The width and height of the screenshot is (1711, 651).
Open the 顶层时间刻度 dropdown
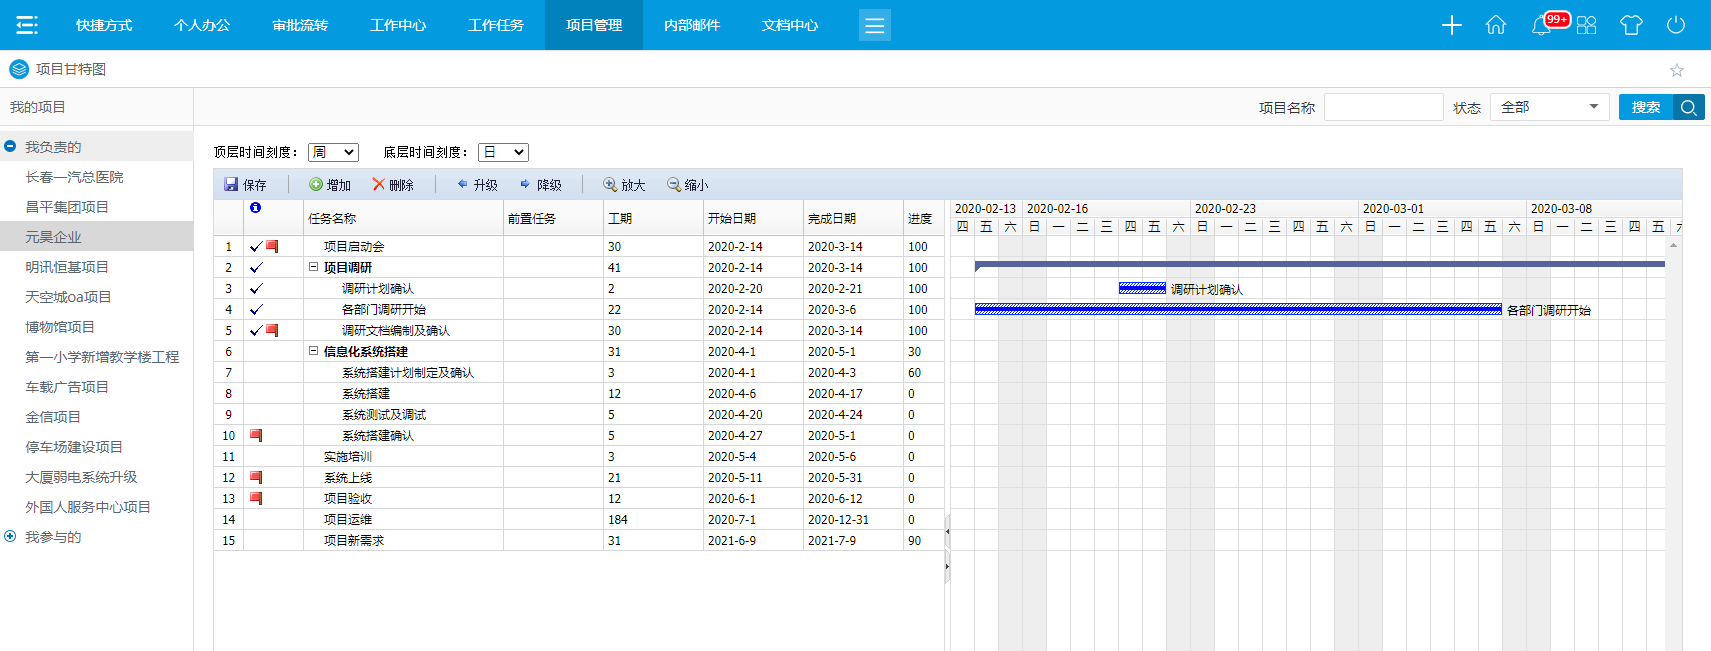point(333,152)
